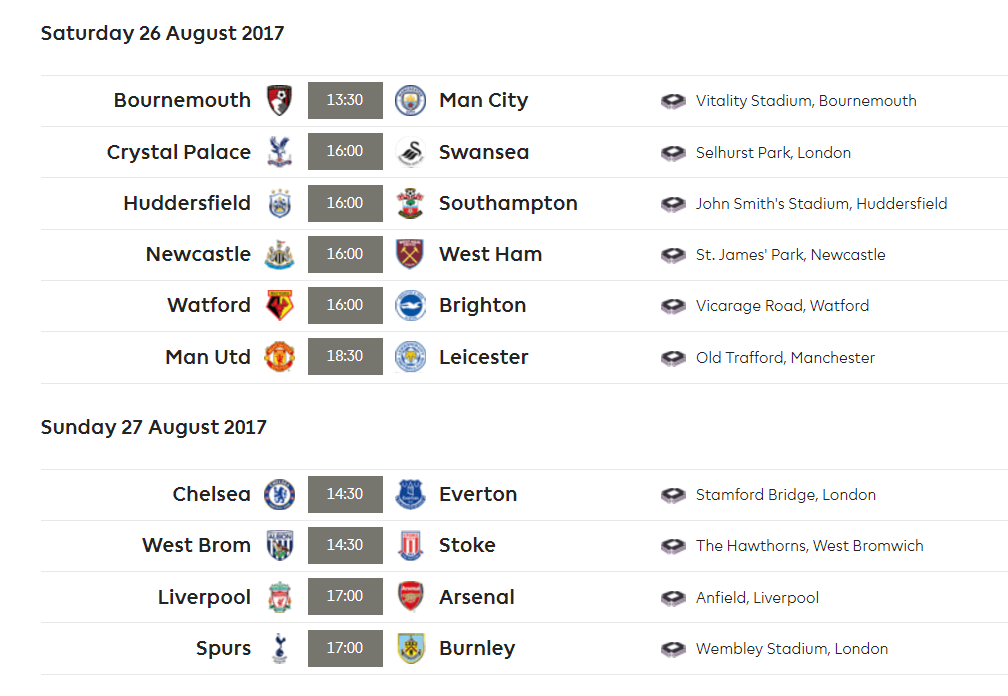The height and width of the screenshot is (696, 1008).
Task: Click Wembley Stadium, London venue text
Action: point(791,649)
